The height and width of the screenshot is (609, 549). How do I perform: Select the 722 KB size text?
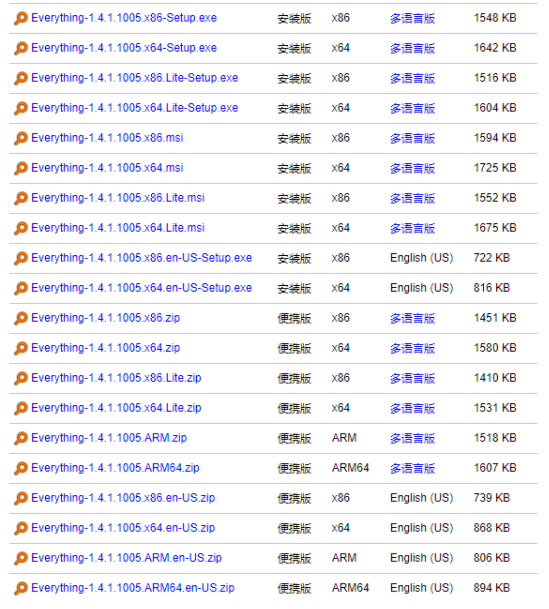point(492,258)
